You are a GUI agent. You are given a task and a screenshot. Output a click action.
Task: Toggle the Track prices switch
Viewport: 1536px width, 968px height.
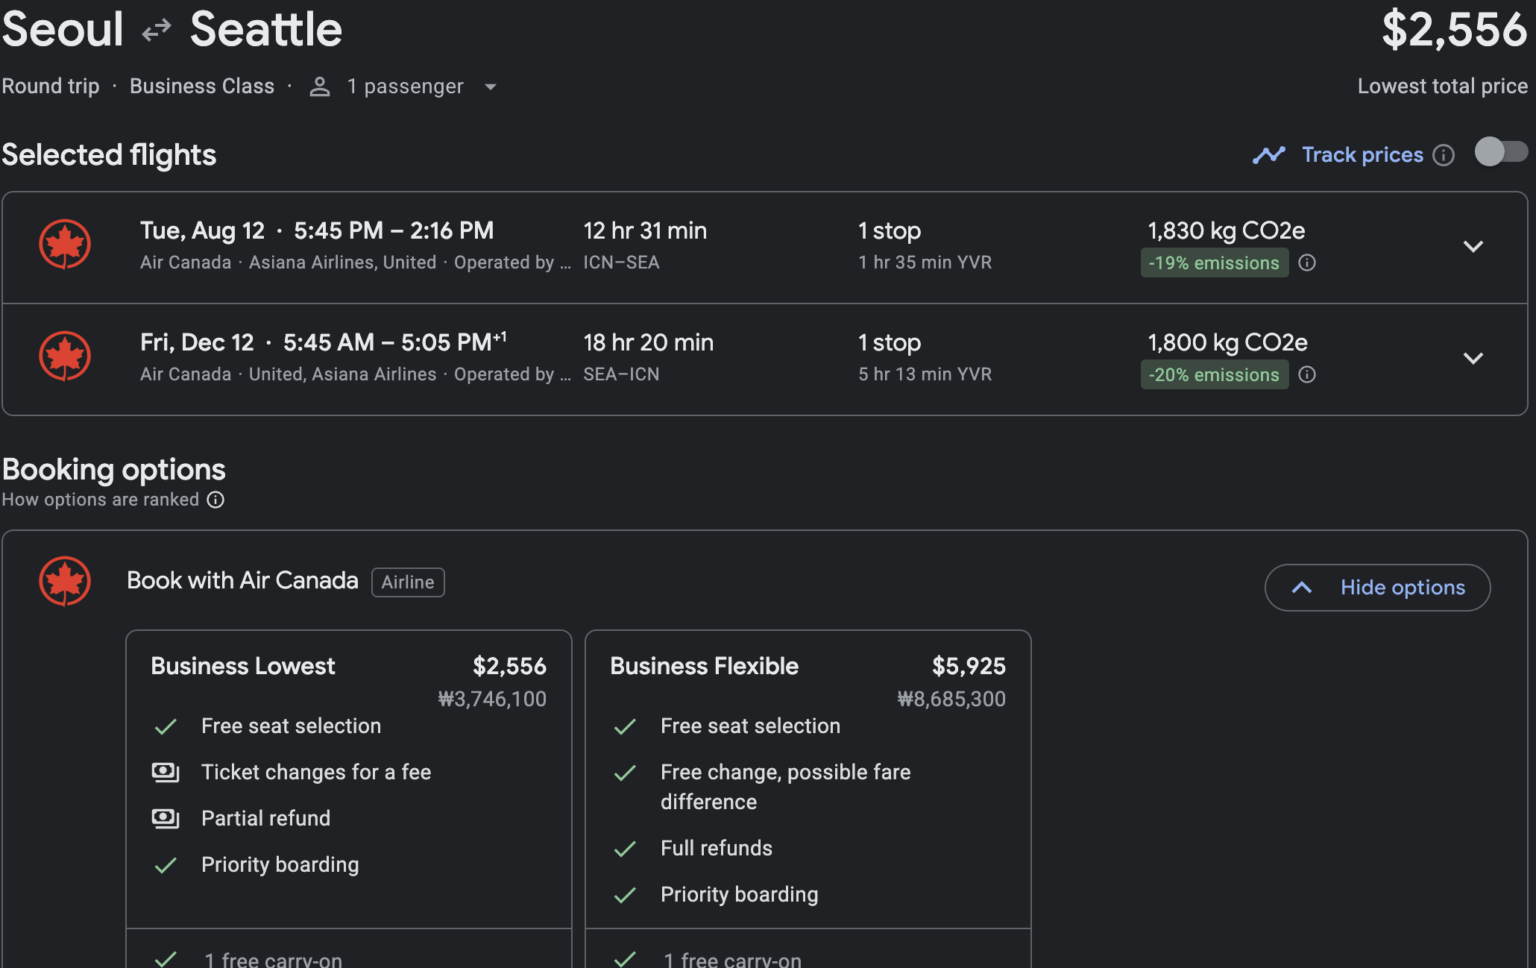pyautogui.click(x=1500, y=152)
